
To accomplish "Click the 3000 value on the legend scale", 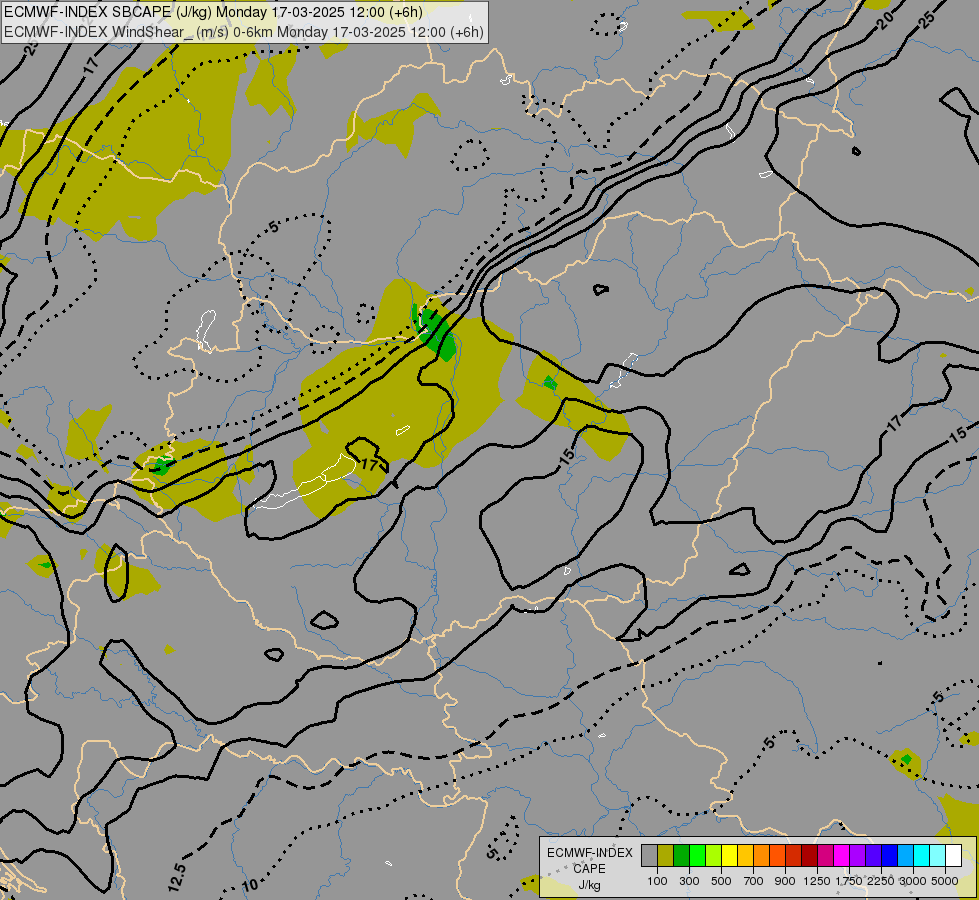I will pyautogui.click(x=913, y=881).
